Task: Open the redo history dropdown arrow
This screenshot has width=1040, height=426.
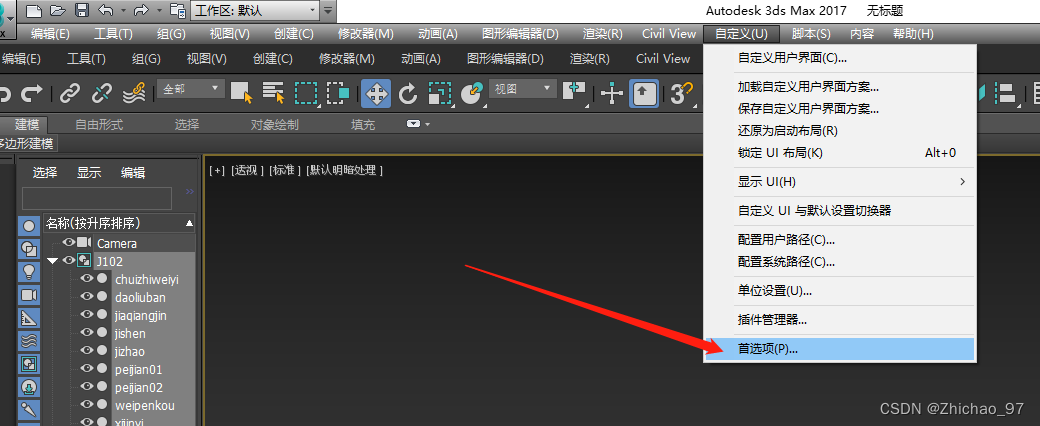Action: 159,11
